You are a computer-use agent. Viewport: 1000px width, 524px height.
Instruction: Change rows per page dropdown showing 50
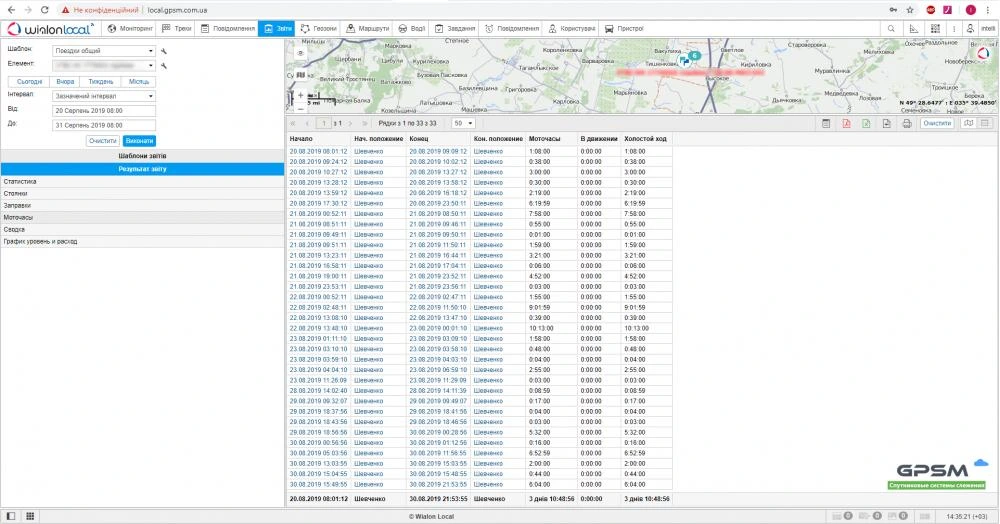463,123
